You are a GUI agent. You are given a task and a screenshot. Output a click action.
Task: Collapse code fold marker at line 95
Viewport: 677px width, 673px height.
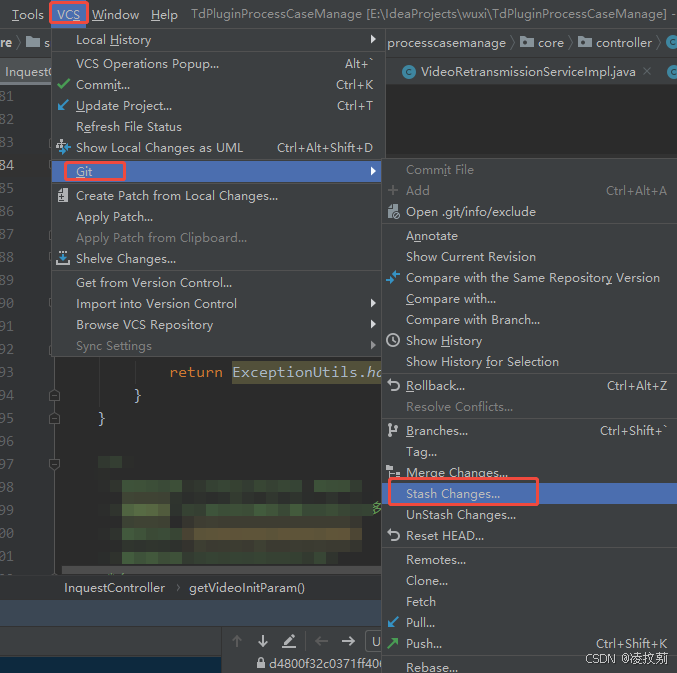[54, 417]
